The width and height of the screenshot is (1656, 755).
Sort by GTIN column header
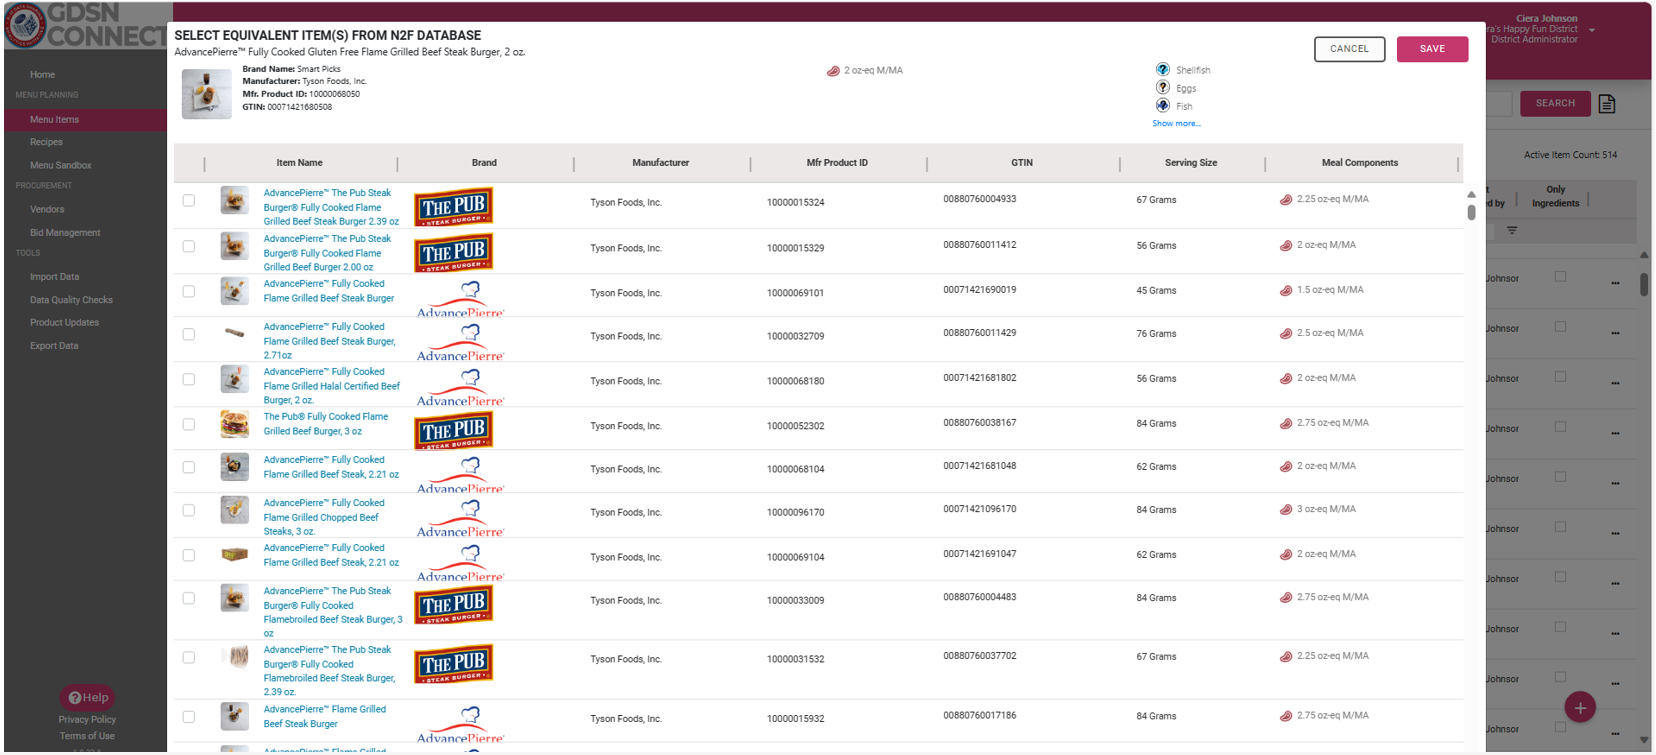coord(1022,163)
